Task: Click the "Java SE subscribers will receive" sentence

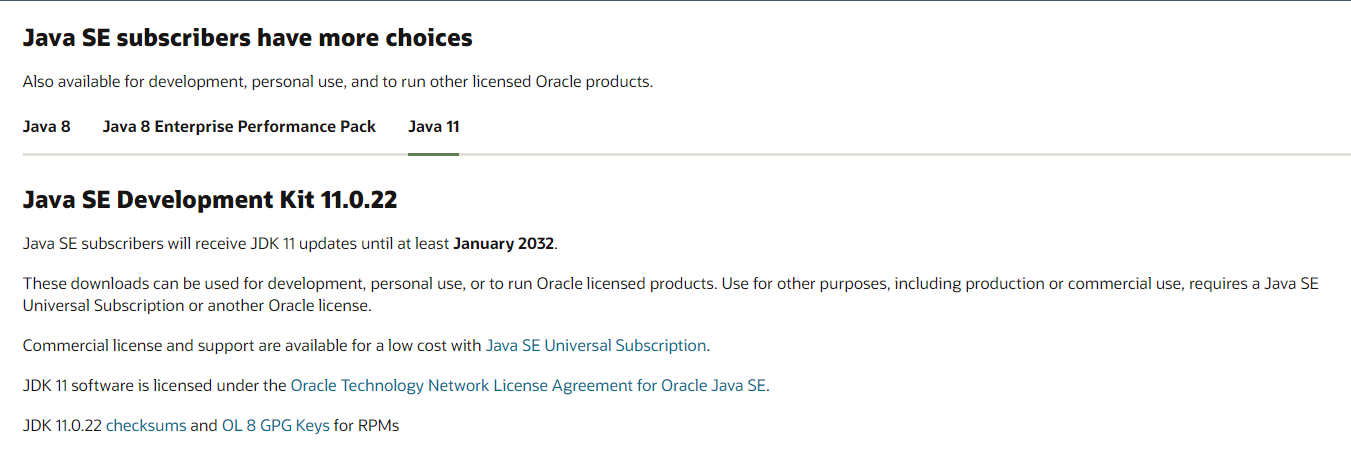Action: pyautogui.click(x=236, y=243)
